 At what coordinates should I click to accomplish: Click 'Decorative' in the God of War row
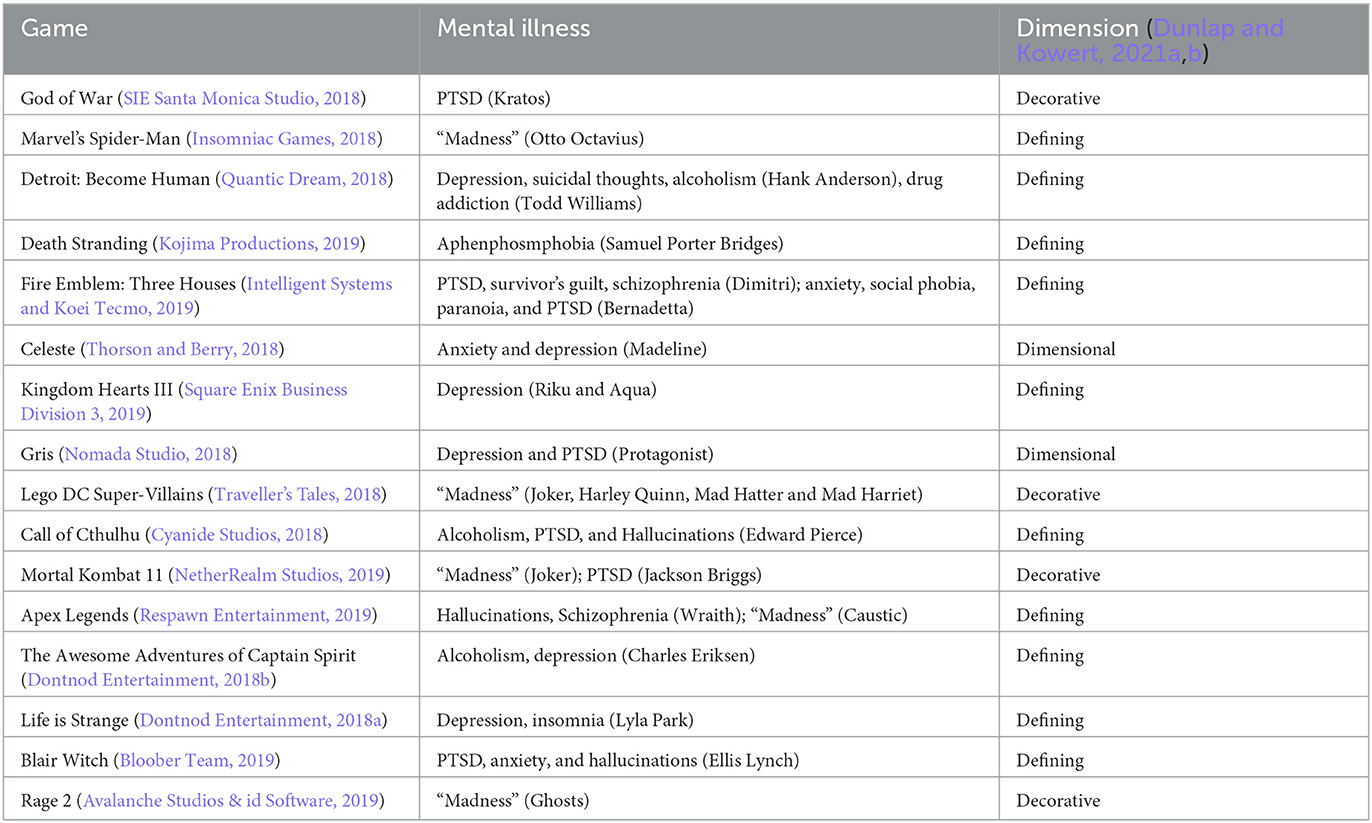pyautogui.click(x=1058, y=99)
